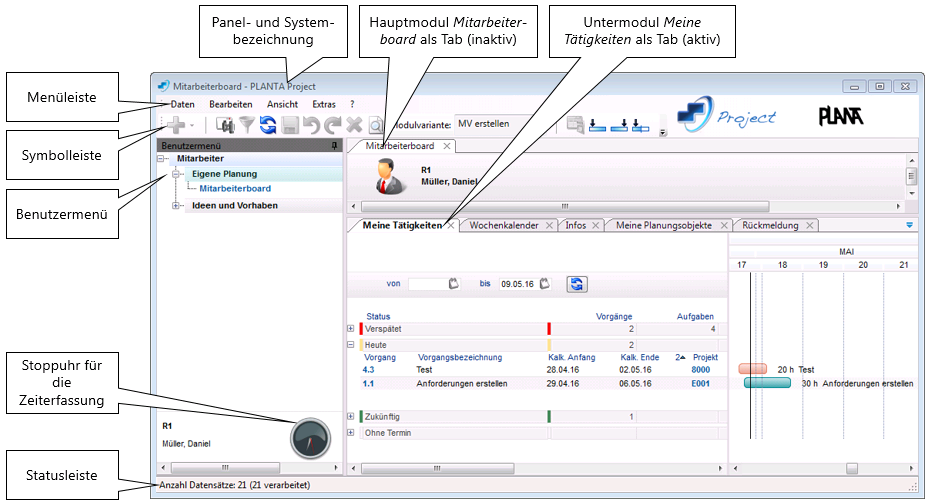Click the floppy disk save icon
This screenshot has width=930, height=503.
coord(290,125)
